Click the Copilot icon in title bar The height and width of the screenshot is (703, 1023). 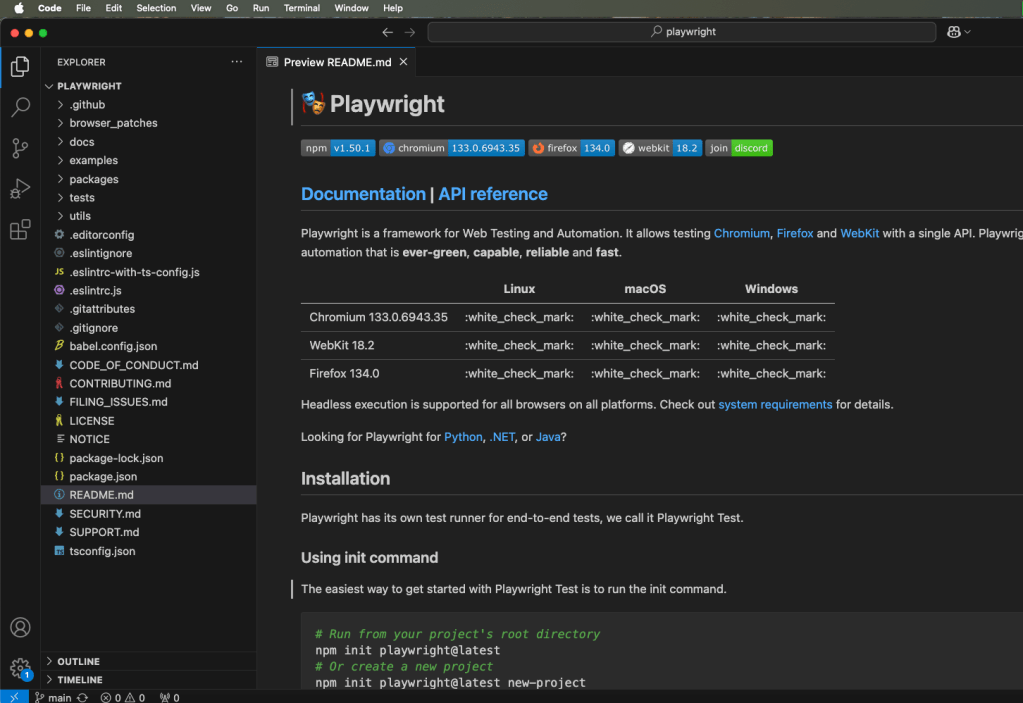[954, 32]
